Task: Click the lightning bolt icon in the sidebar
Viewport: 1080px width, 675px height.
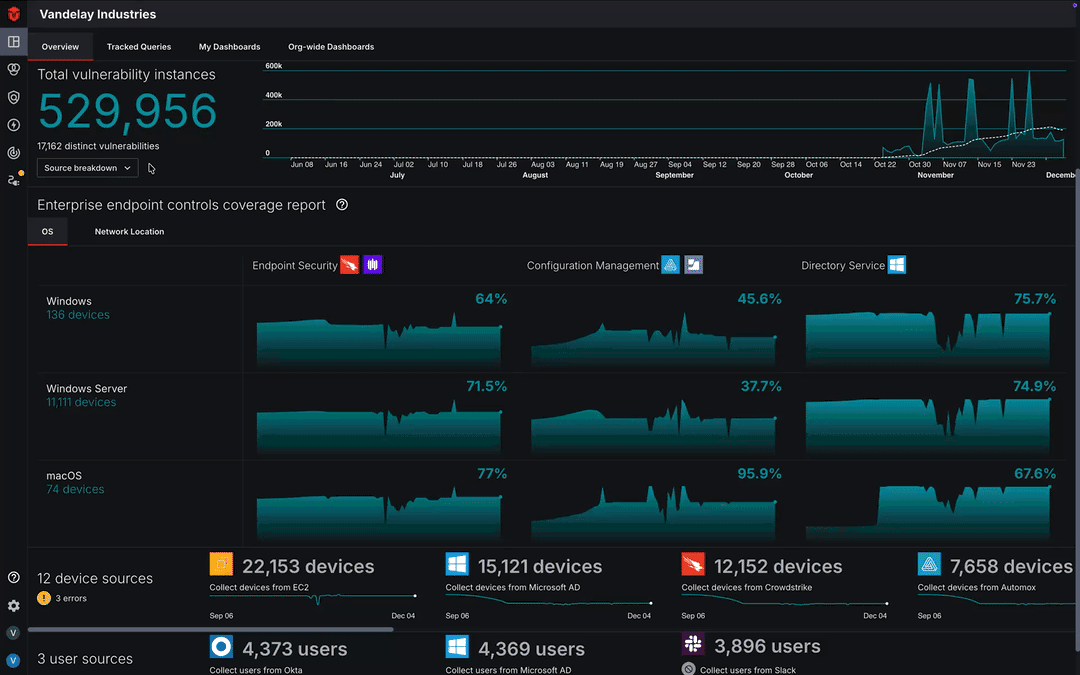Action: pyautogui.click(x=13, y=124)
